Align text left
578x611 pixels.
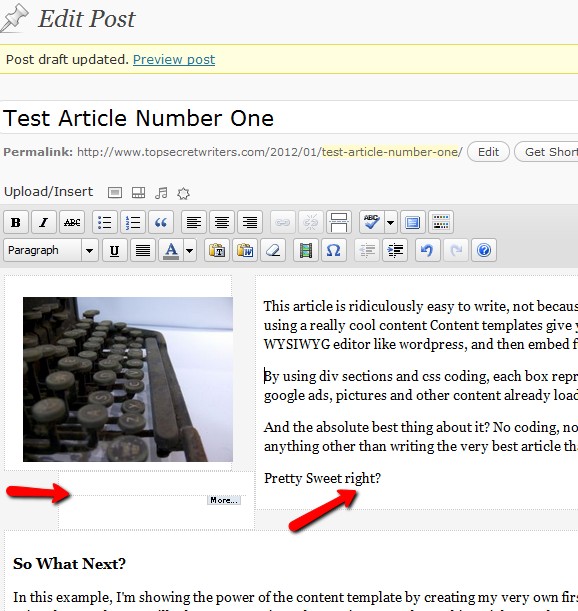point(194,223)
